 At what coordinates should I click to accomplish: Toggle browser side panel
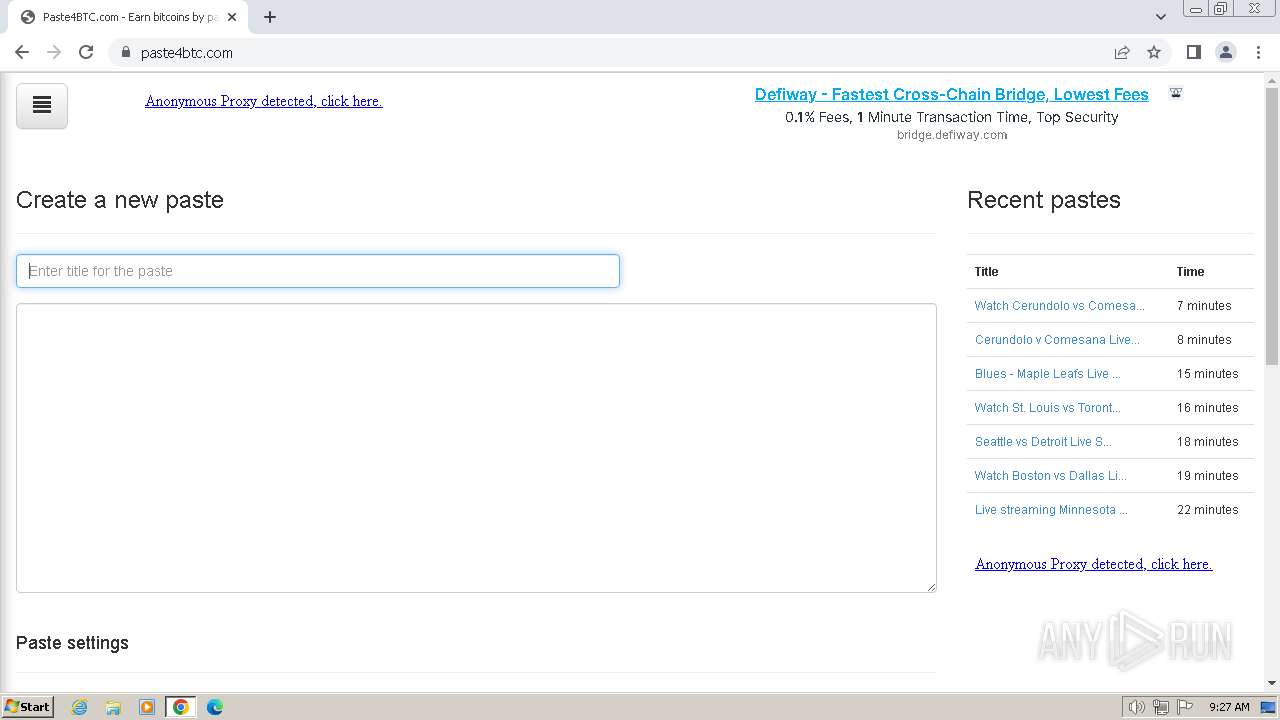point(1193,52)
